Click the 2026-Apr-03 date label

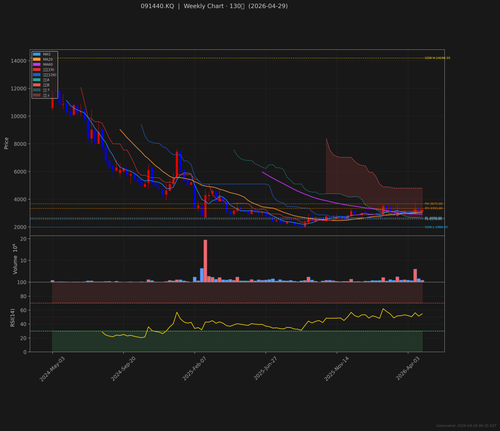[408, 369]
